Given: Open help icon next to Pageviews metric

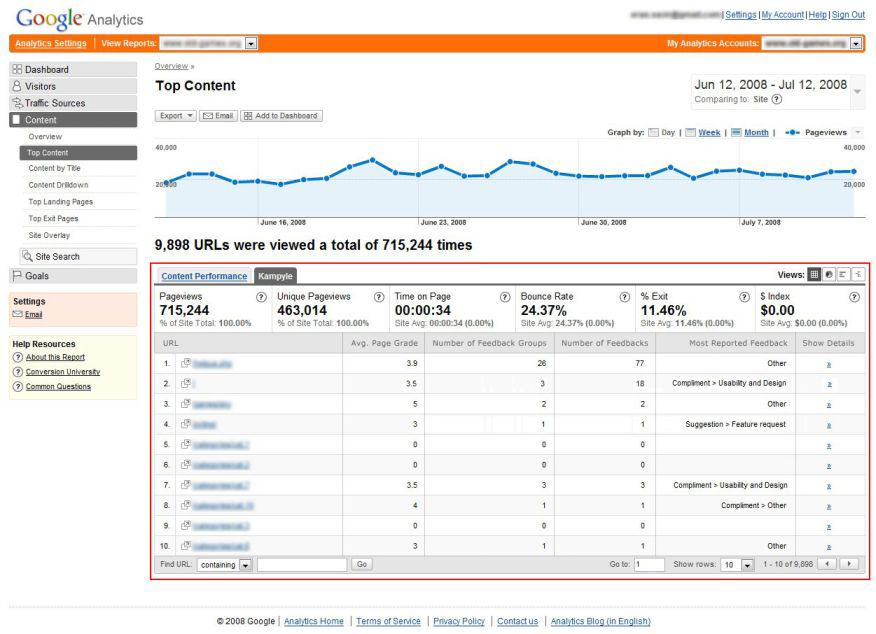Looking at the screenshot, I should point(261,297).
